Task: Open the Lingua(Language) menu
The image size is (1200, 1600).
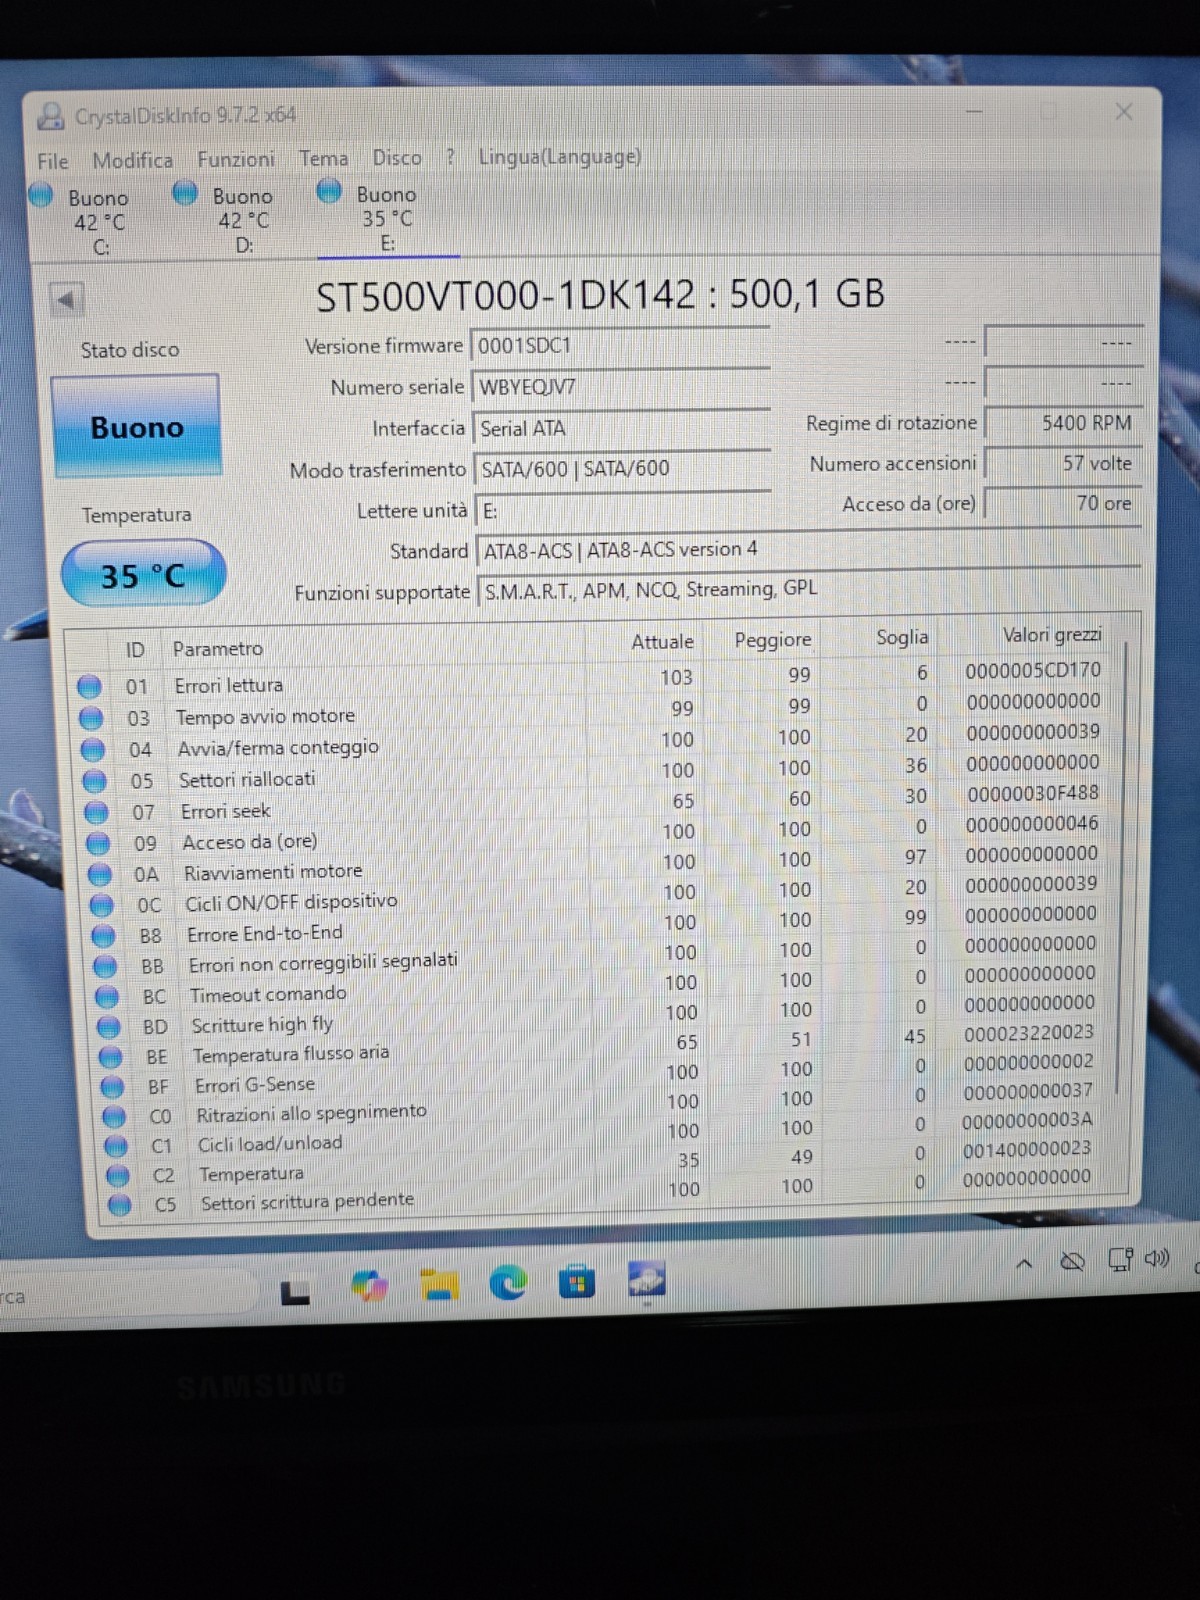Action: pyautogui.click(x=560, y=156)
